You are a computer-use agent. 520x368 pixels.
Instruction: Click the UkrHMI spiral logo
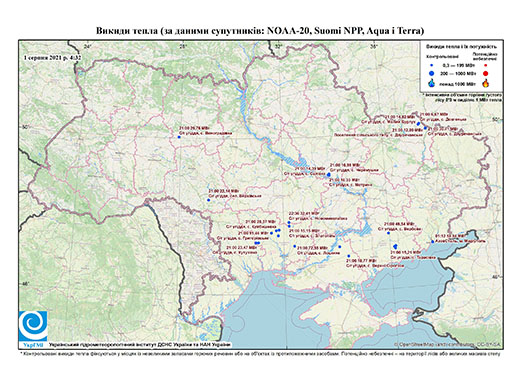click(x=33, y=327)
